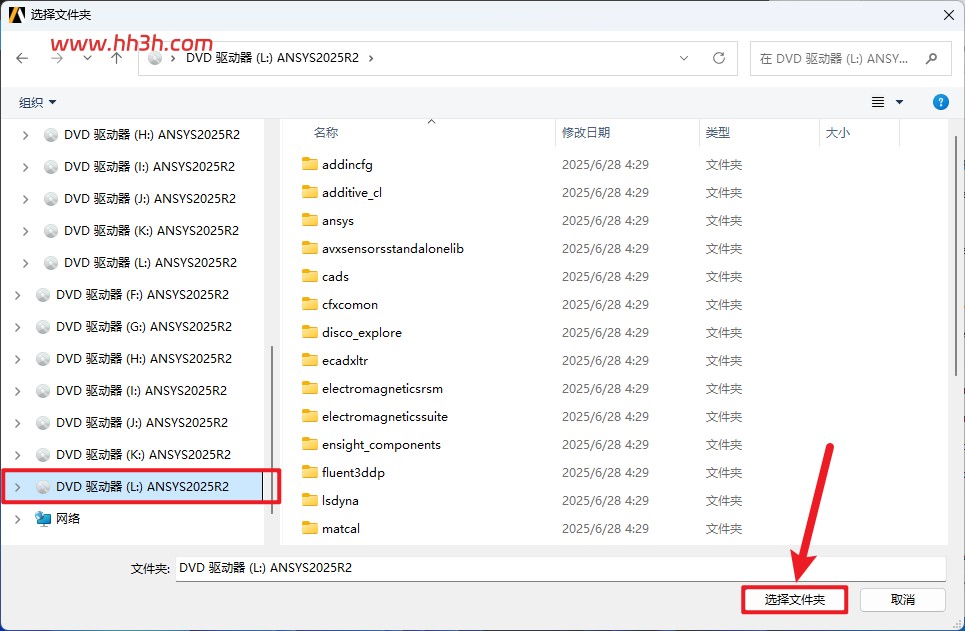Expand first DVD (H:) tree node
This screenshot has width=965, height=631.
point(25,135)
